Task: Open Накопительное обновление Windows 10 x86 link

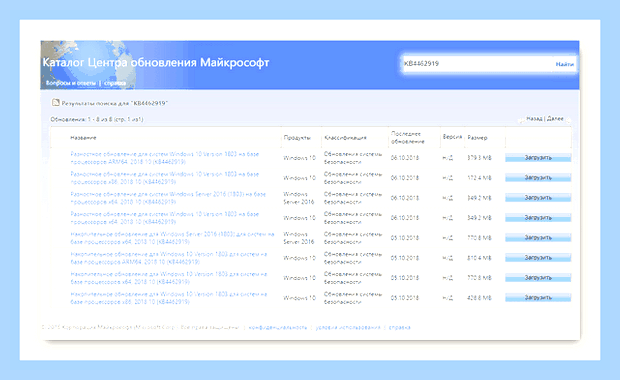Action: (x=169, y=298)
